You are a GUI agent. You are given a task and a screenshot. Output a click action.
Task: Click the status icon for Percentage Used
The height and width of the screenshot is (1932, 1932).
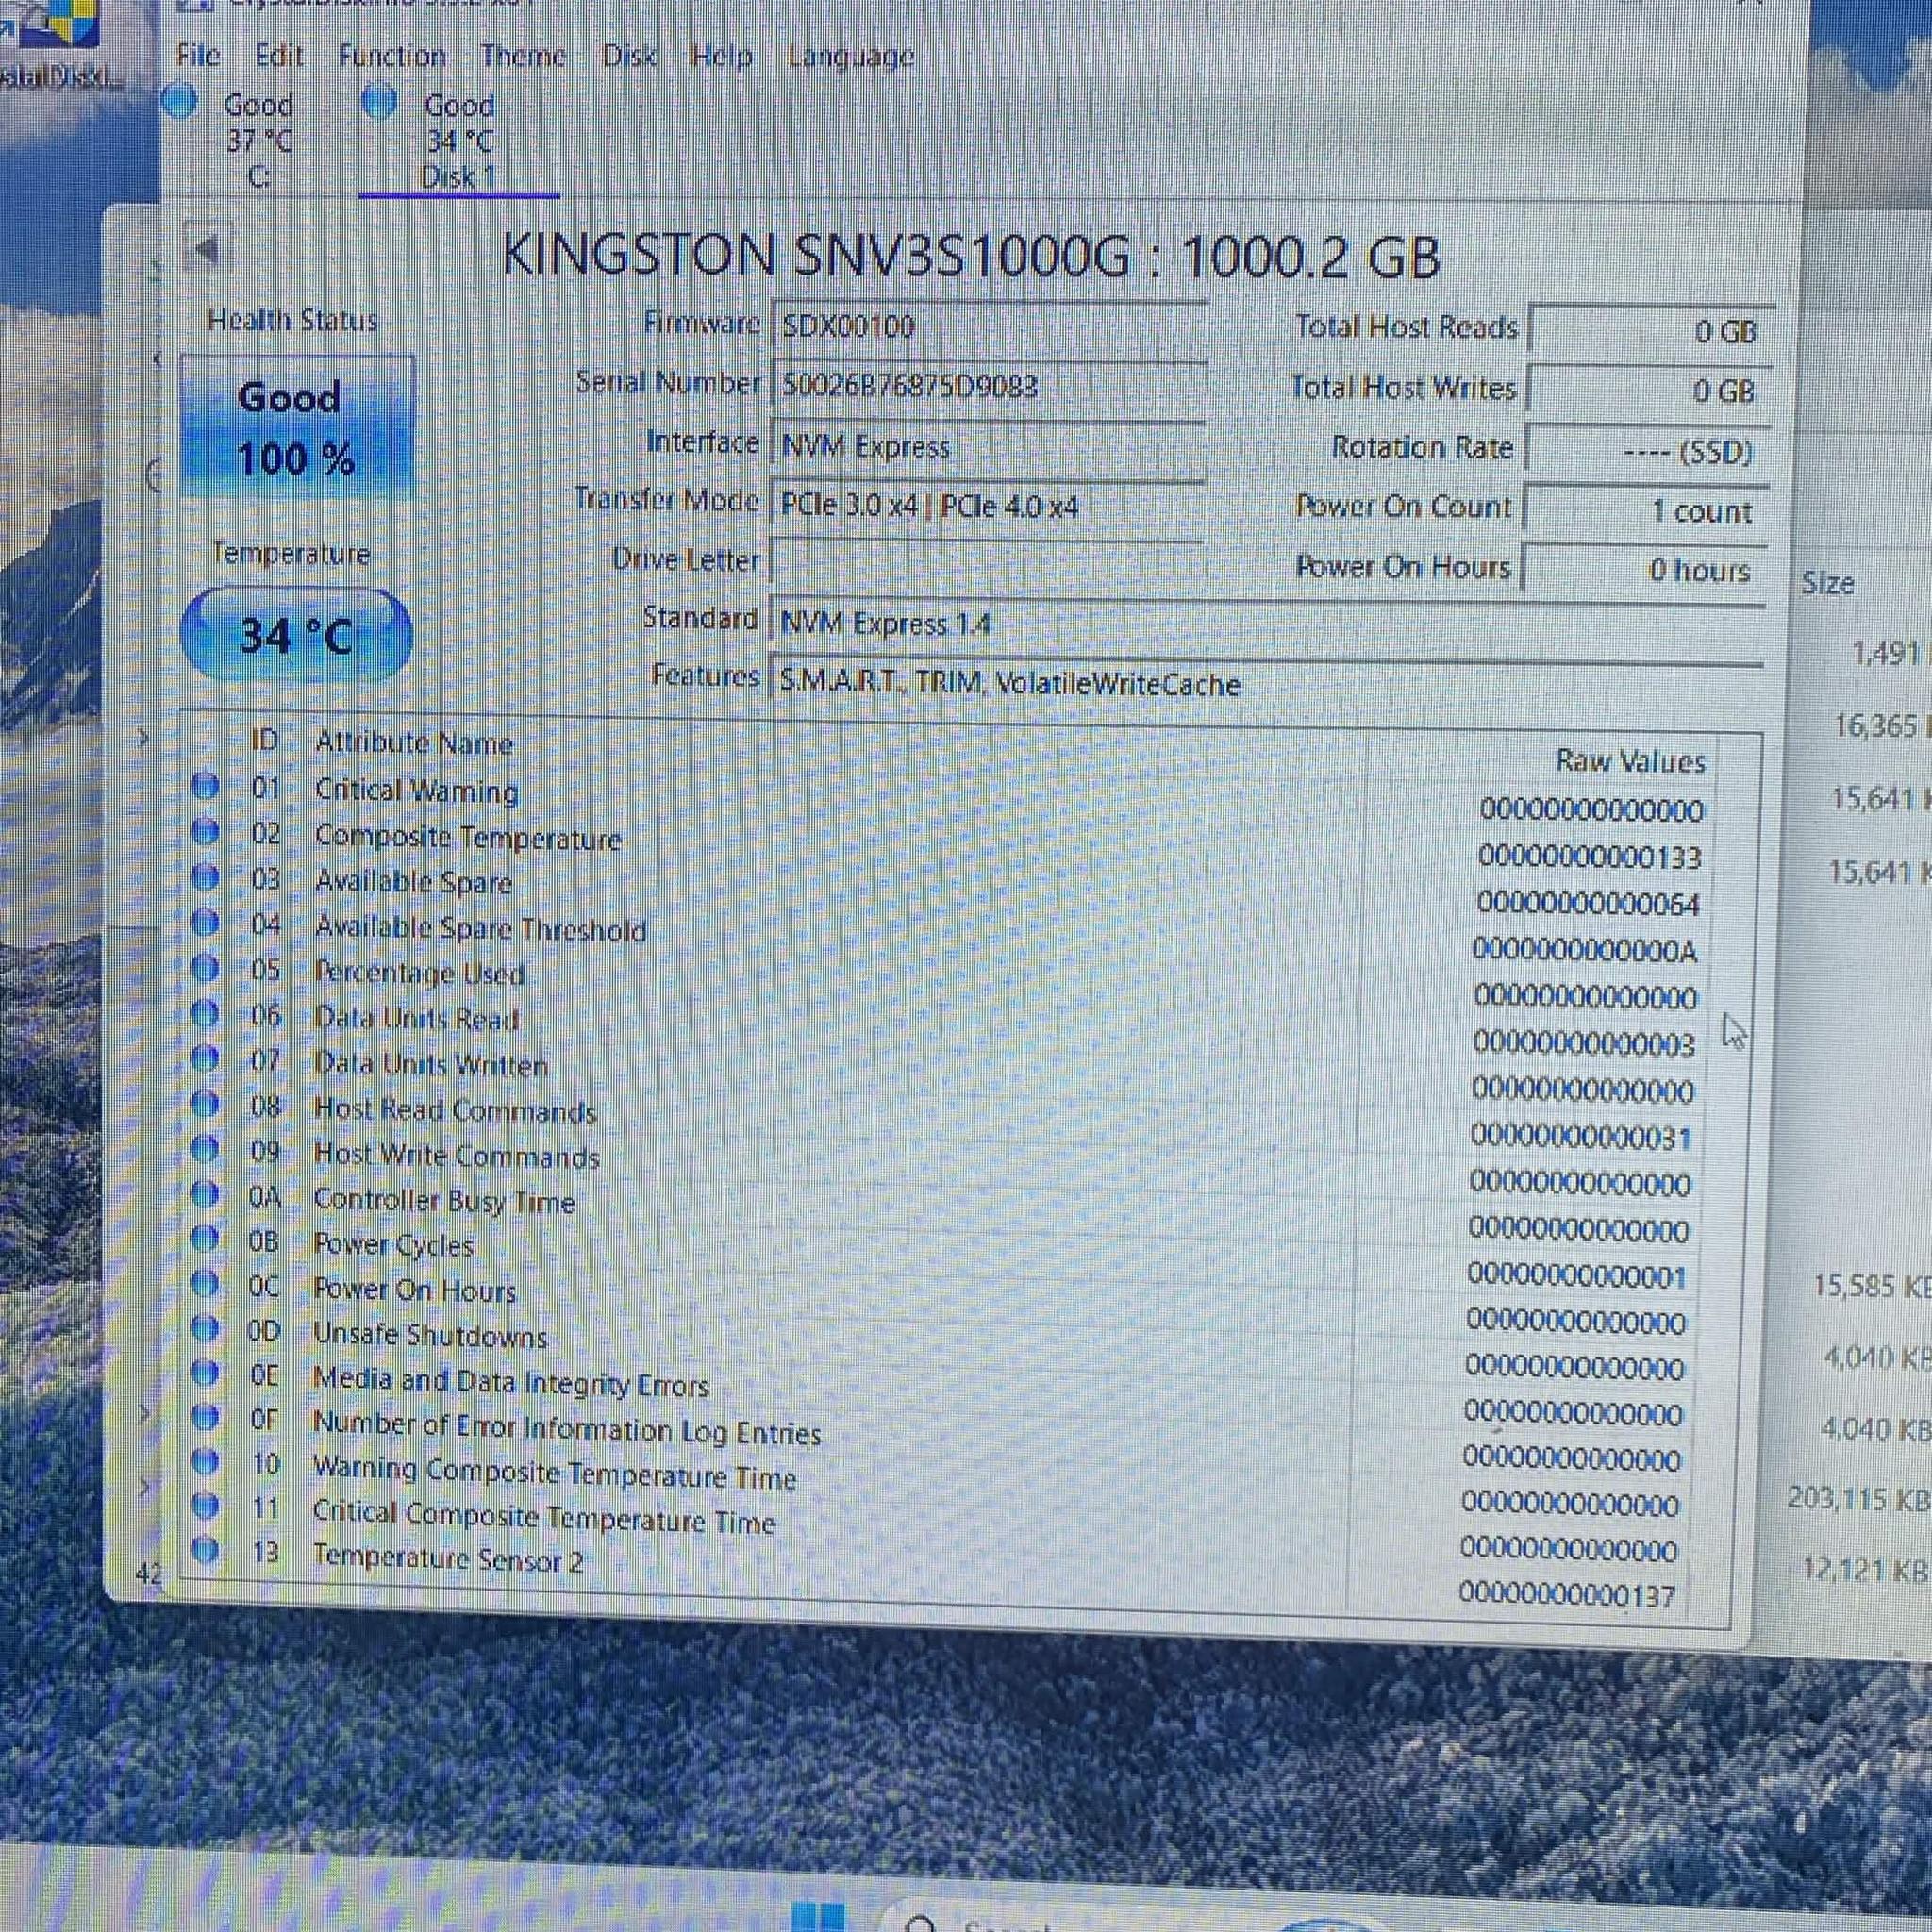click(x=205, y=968)
